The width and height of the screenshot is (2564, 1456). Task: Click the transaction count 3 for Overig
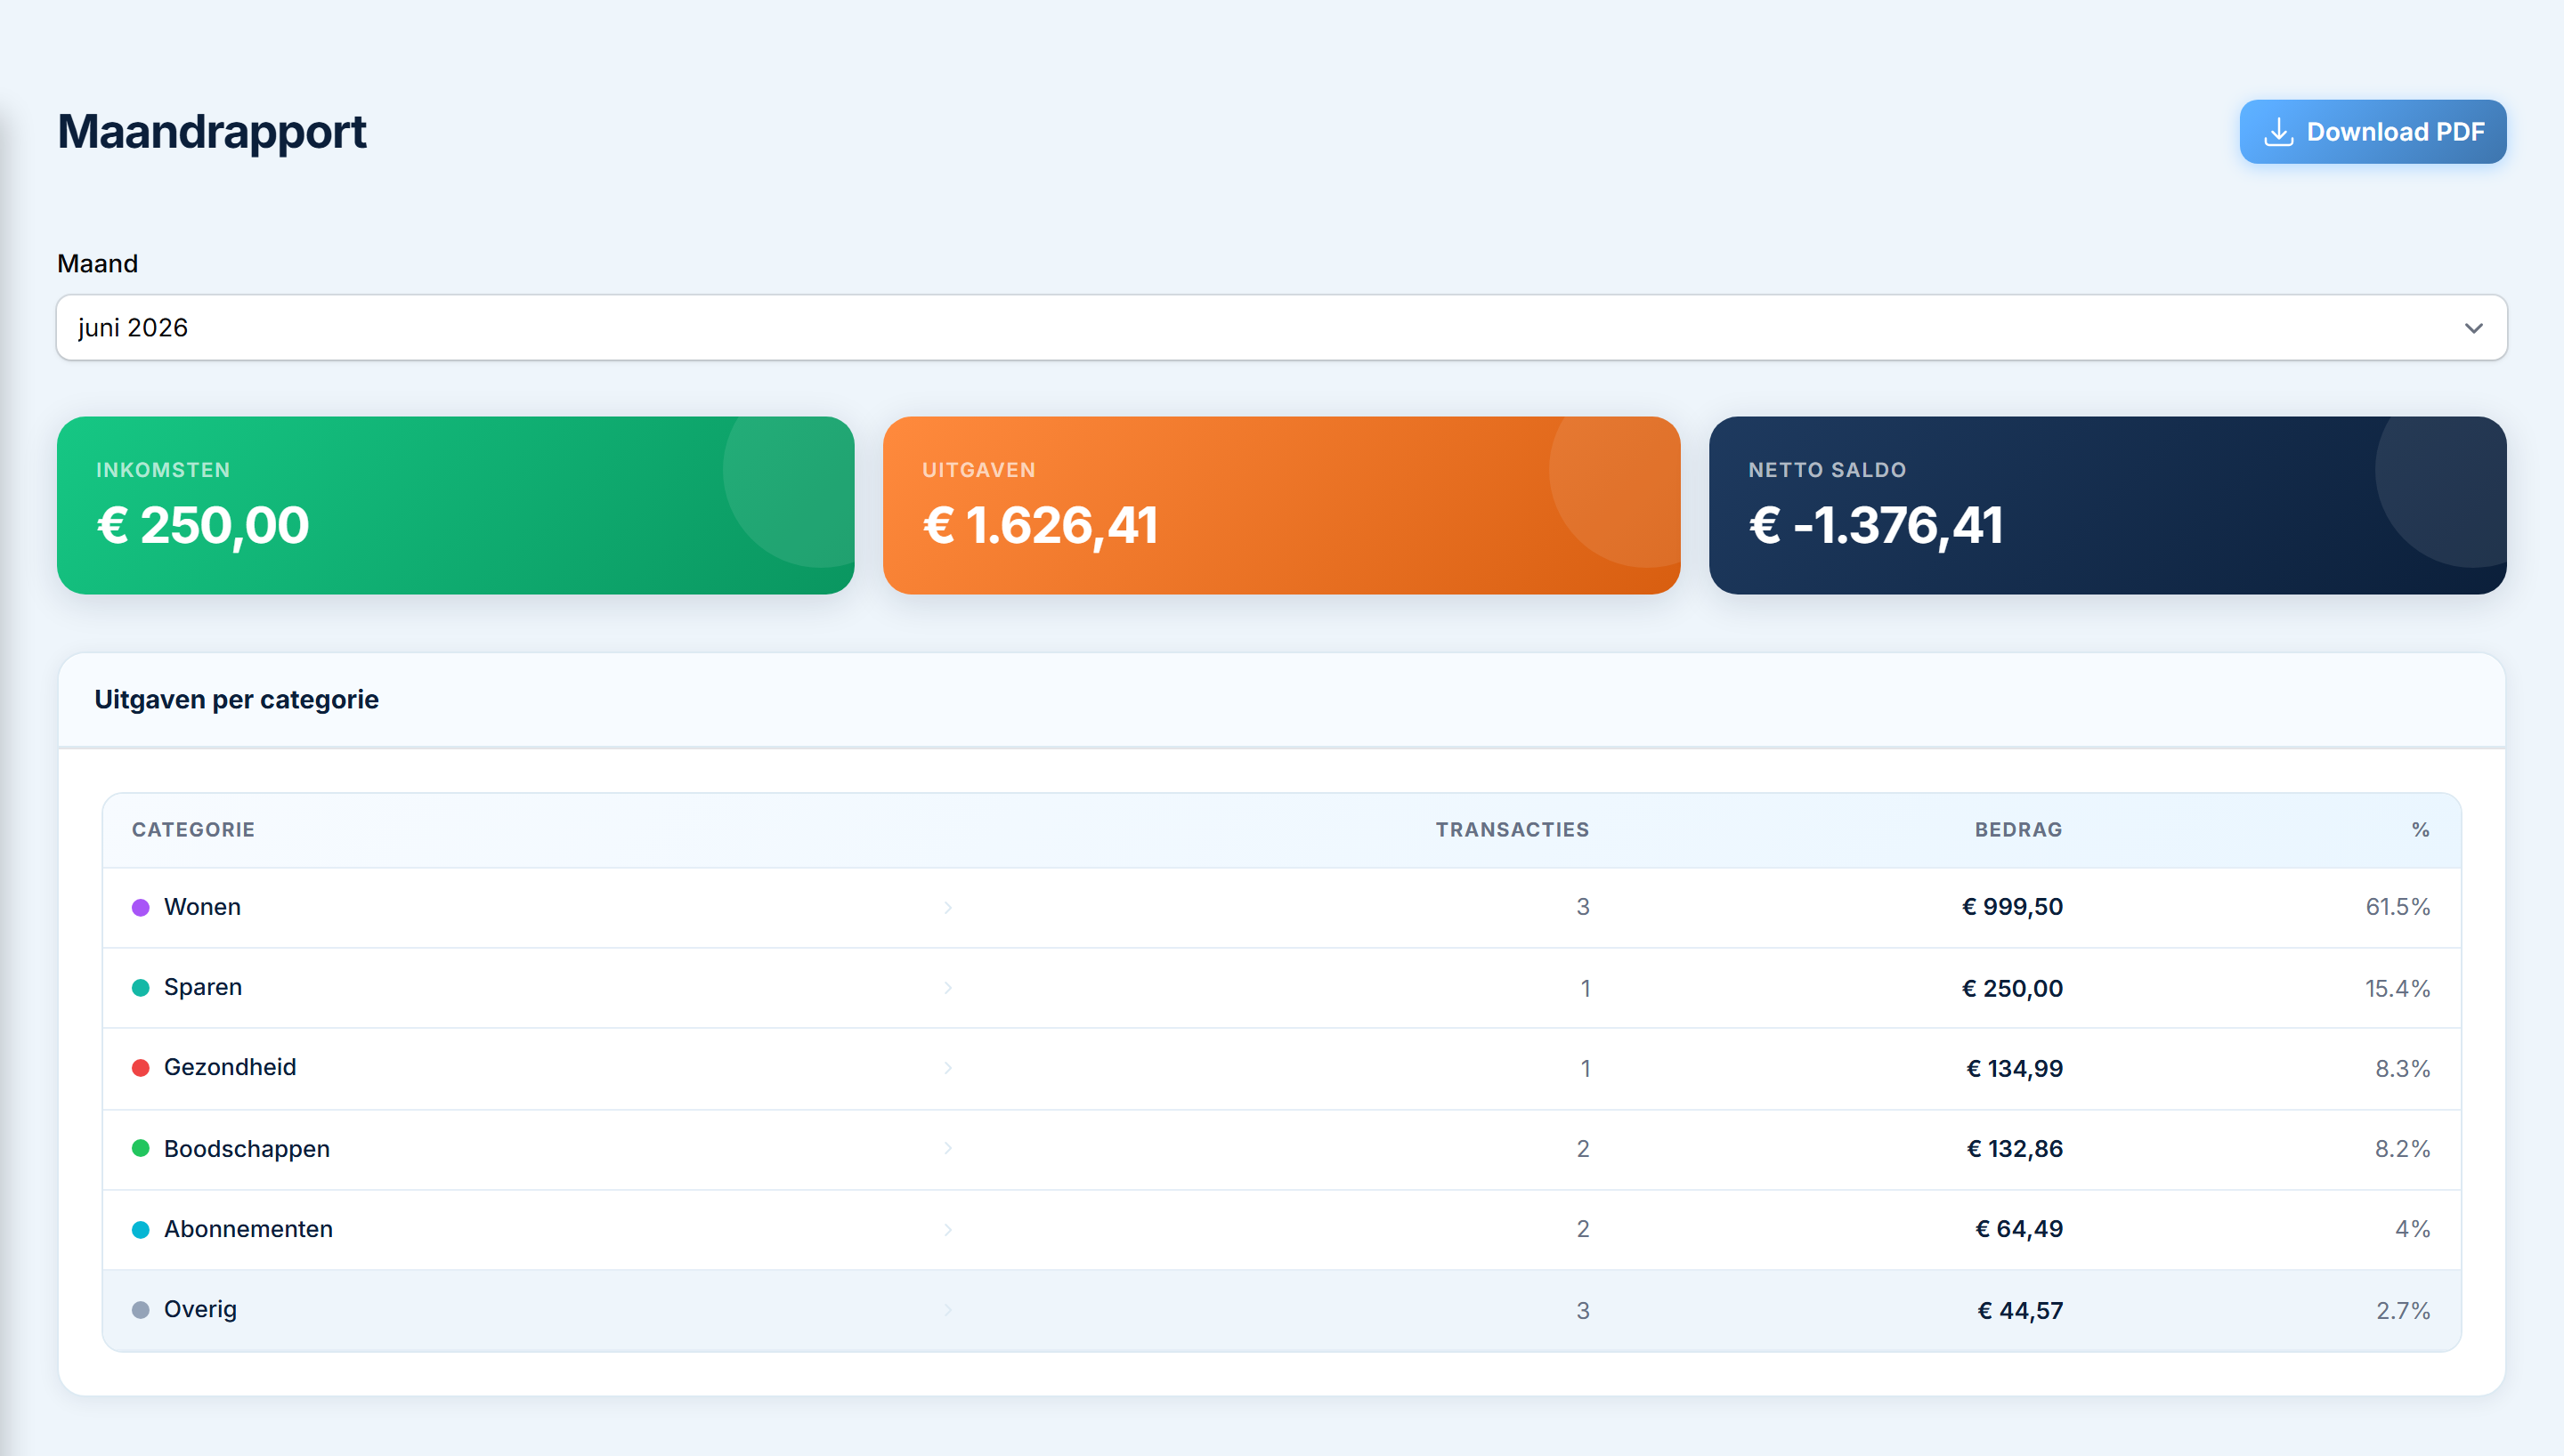pos(1582,1310)
